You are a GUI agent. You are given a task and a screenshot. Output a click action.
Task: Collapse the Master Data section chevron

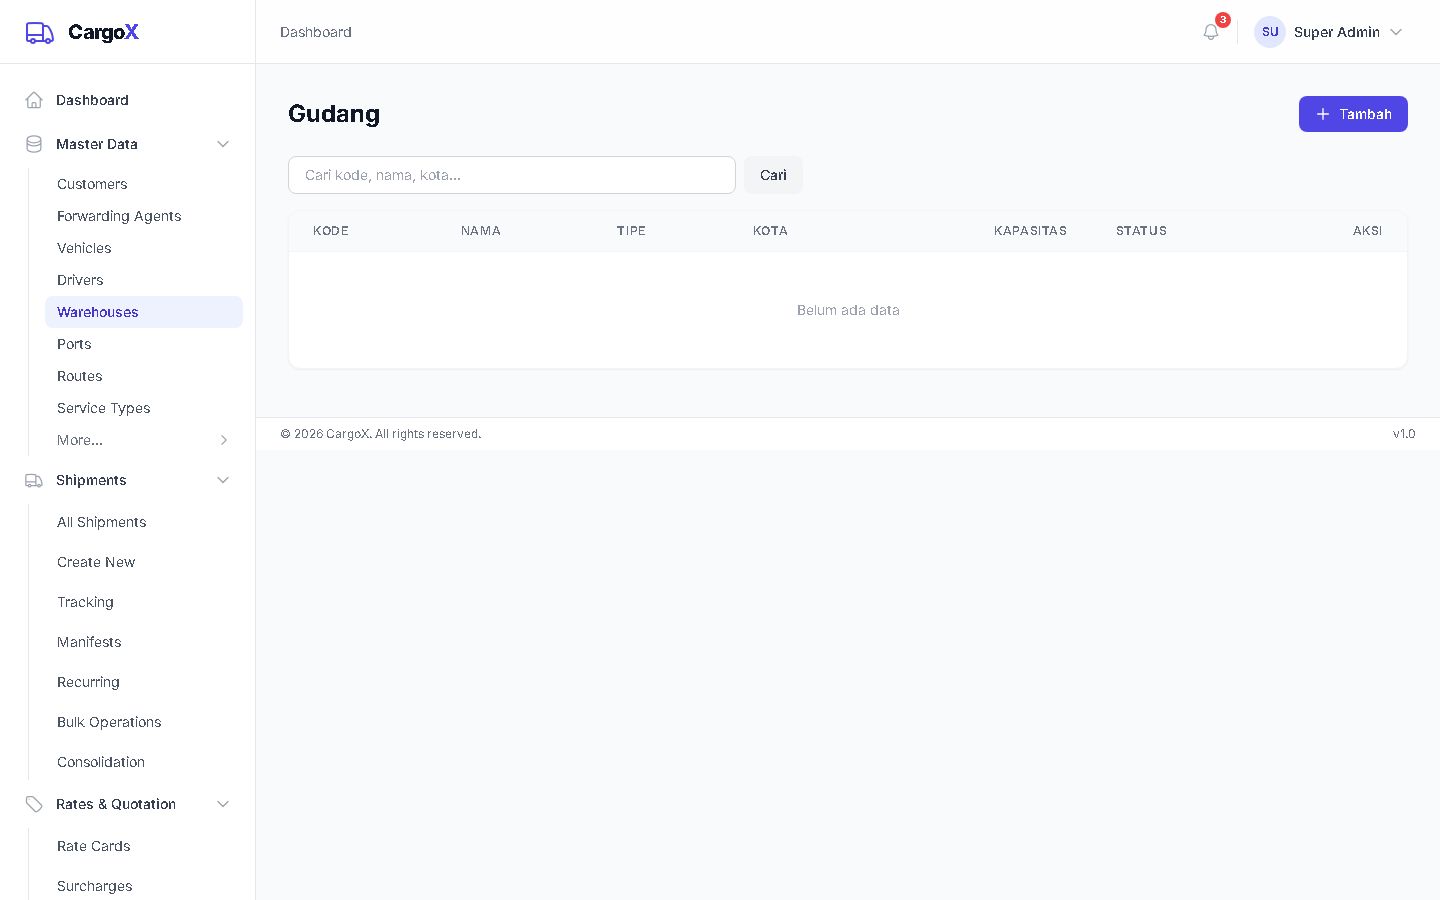tap(223, 144)
